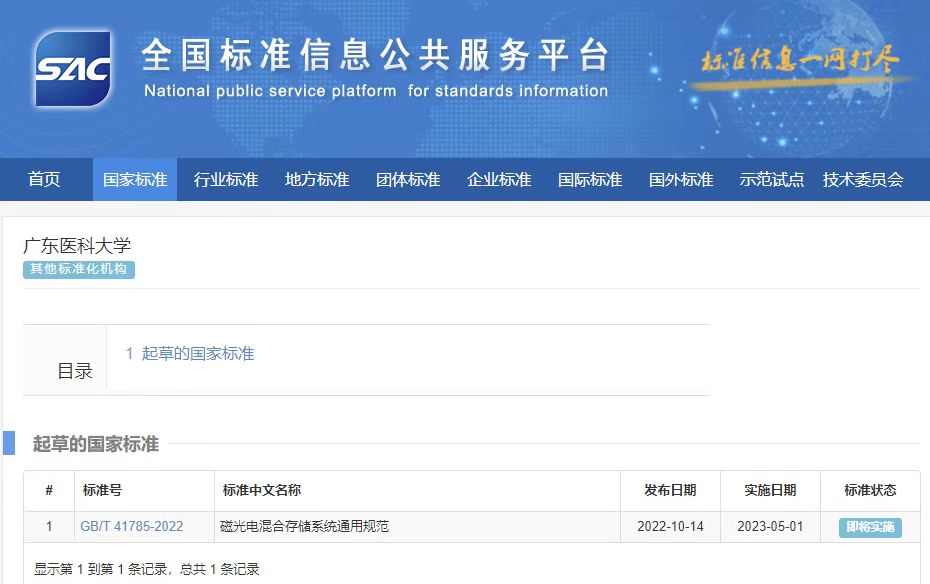Click the 目录 label

coord(75,371)
